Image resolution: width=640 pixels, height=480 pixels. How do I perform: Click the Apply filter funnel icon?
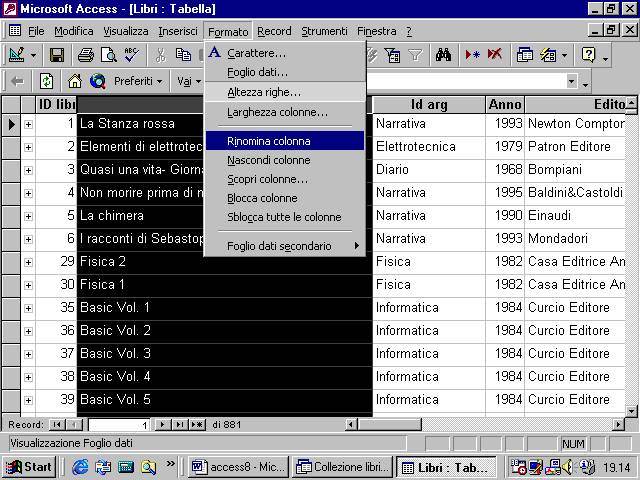pyautogui.click(x=415, y=55)
